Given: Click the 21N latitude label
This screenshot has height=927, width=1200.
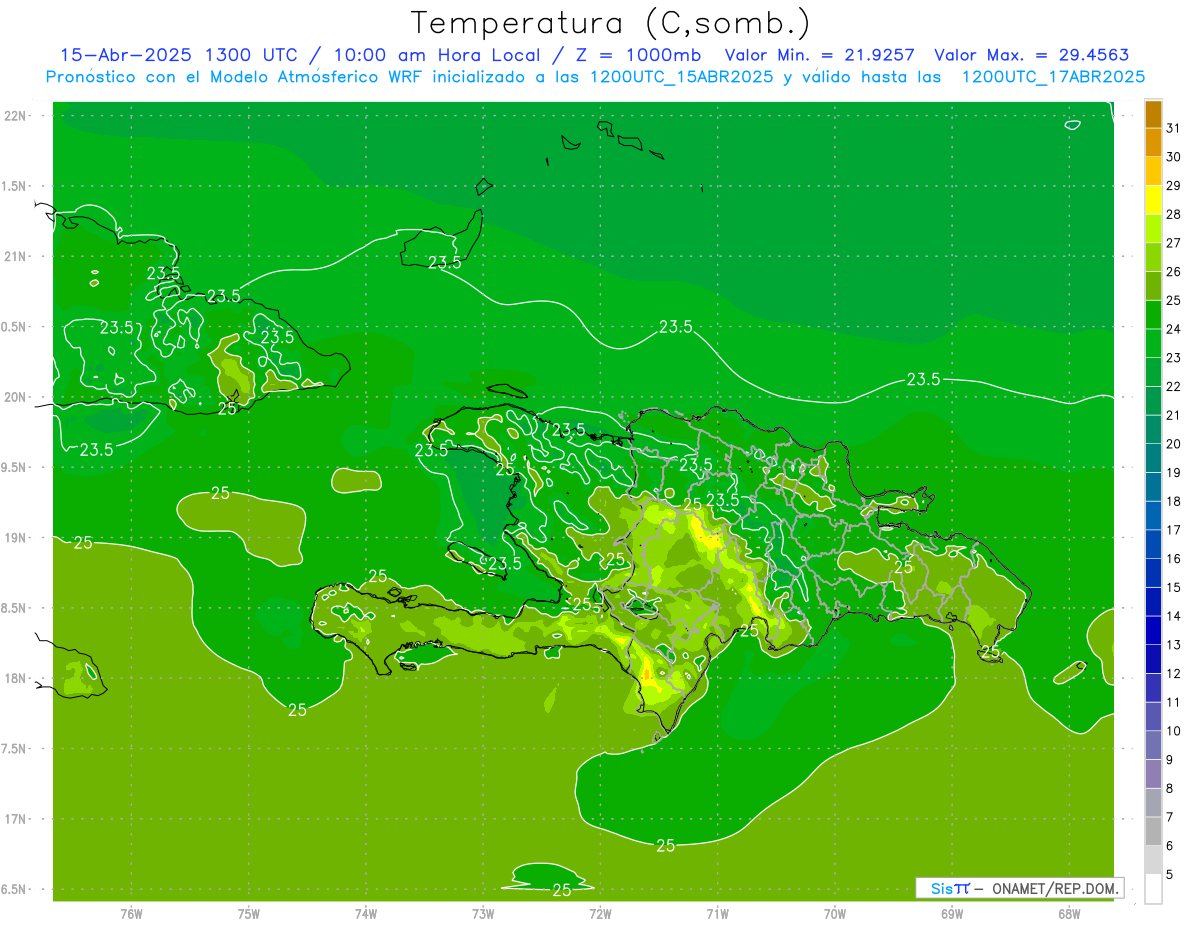Looking at the screenshot, I should point(16,256).
